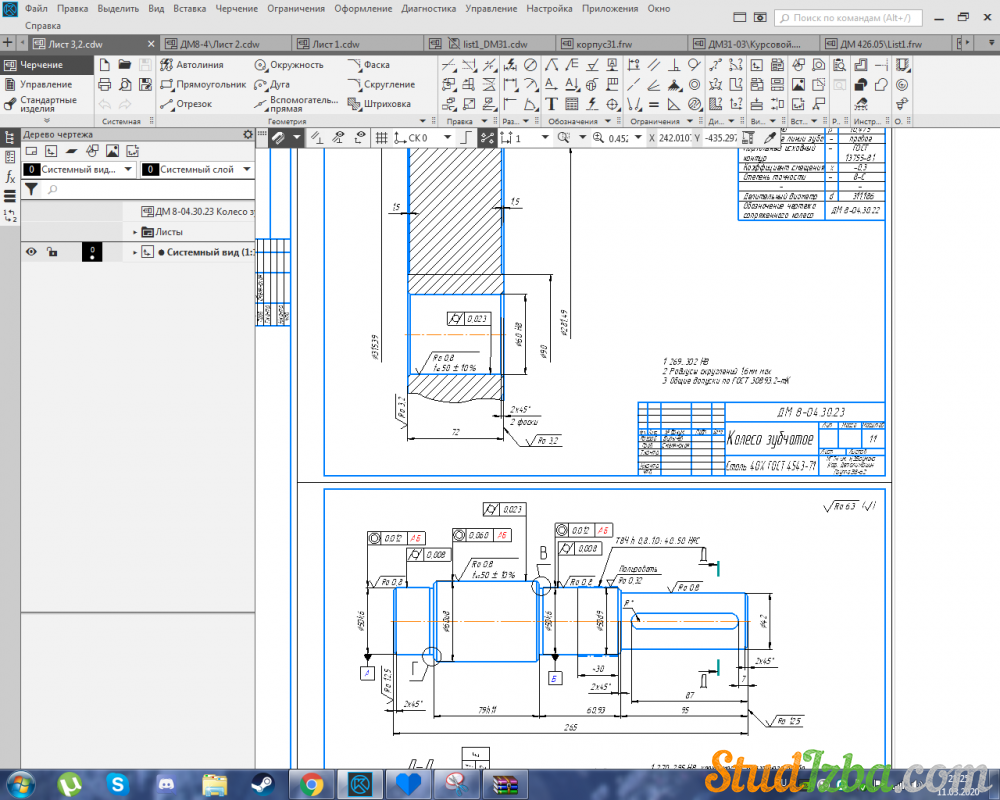This screenshot has height=800, width=1000.
Task: Click the Управление toolset button
Action: [46, 84]
